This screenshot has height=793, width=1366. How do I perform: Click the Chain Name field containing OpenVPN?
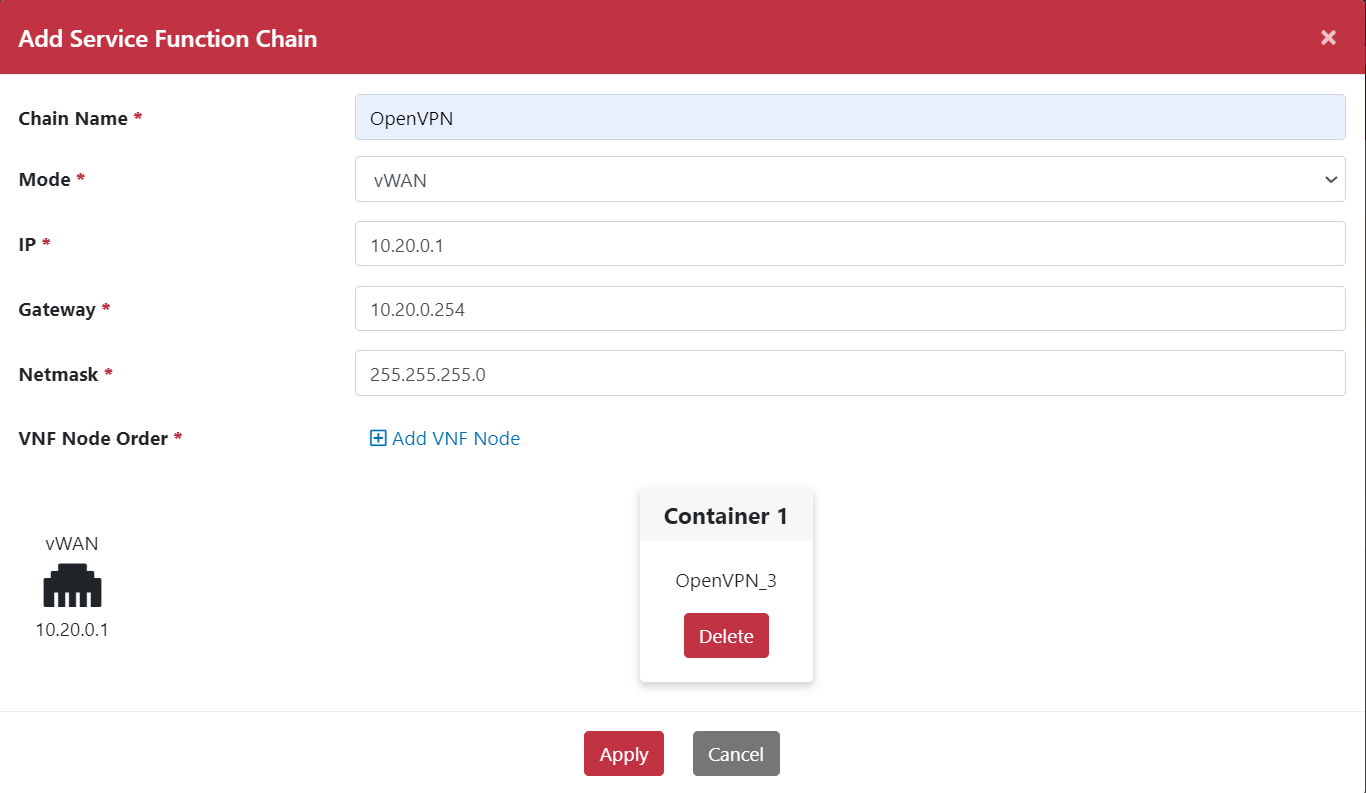(x=850, y=117)
